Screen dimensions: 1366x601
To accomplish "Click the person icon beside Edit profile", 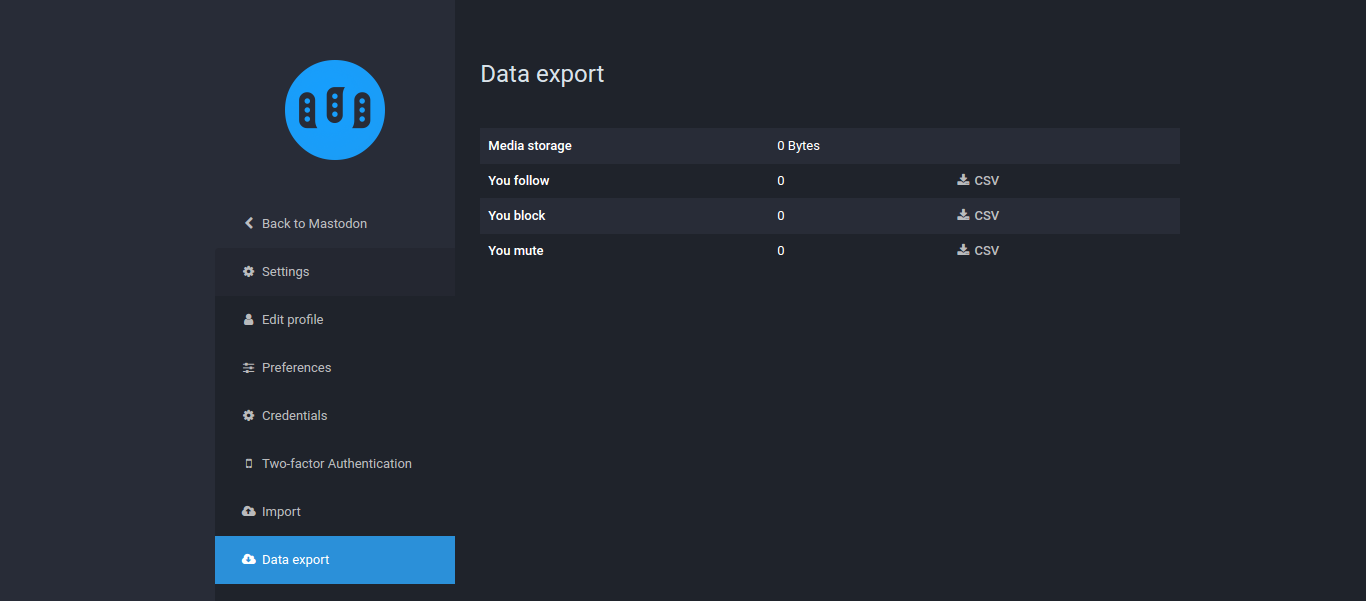I will pos(249,320).
